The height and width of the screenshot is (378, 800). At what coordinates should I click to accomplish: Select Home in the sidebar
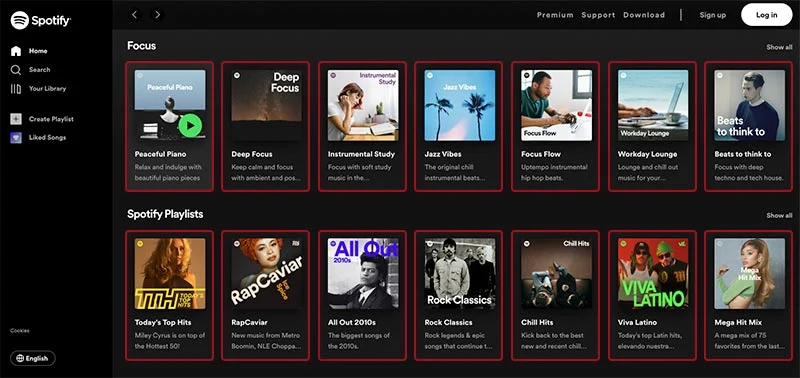[x=38, y=51]
